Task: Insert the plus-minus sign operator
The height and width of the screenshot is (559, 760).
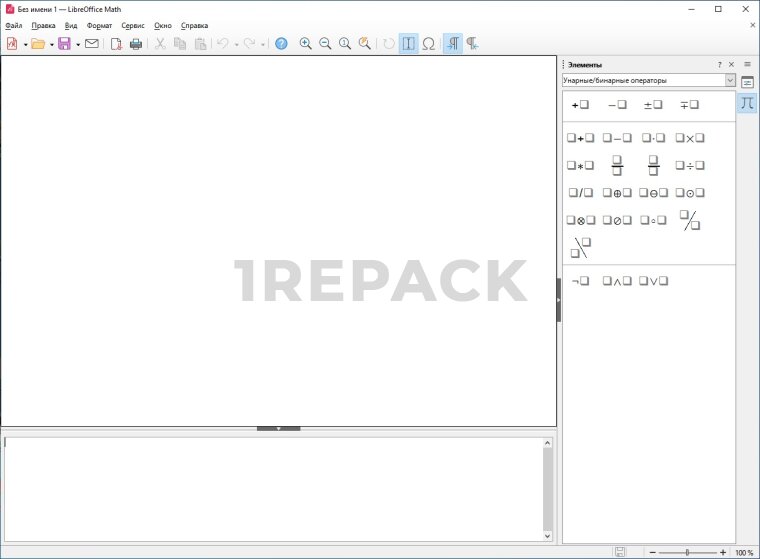Action: click(653, 105)
